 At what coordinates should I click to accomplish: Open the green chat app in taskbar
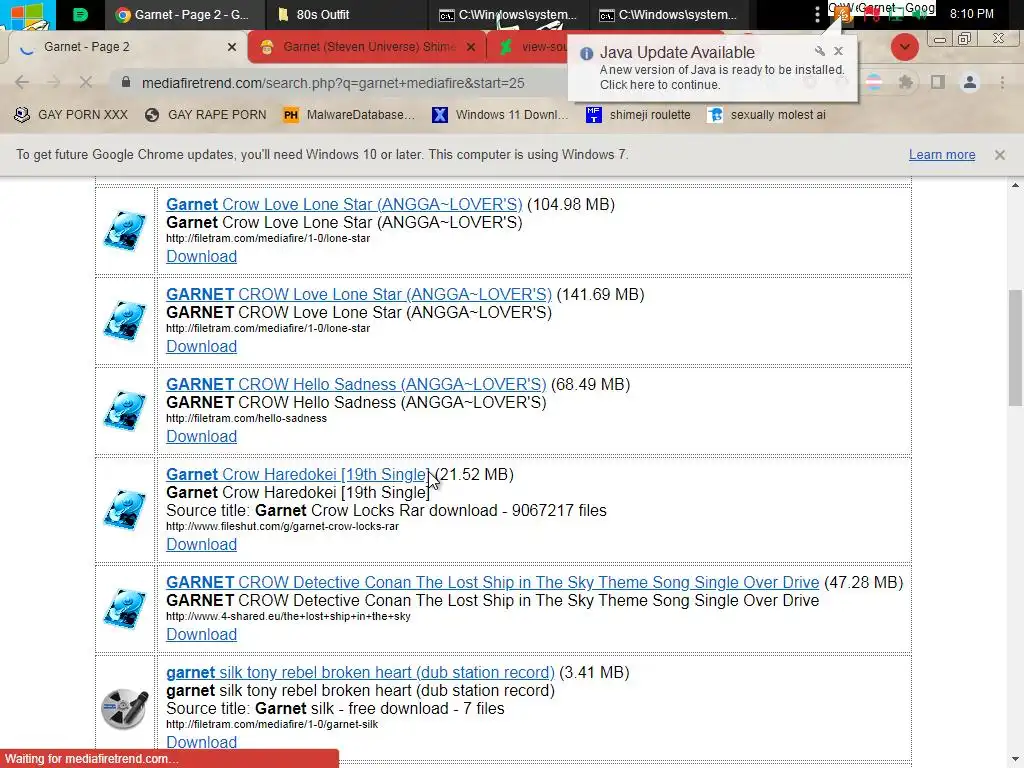[80, 14]
